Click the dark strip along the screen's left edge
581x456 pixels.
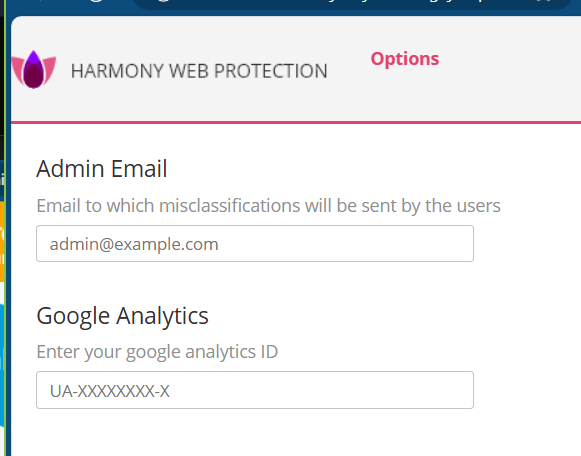[1, 74]
